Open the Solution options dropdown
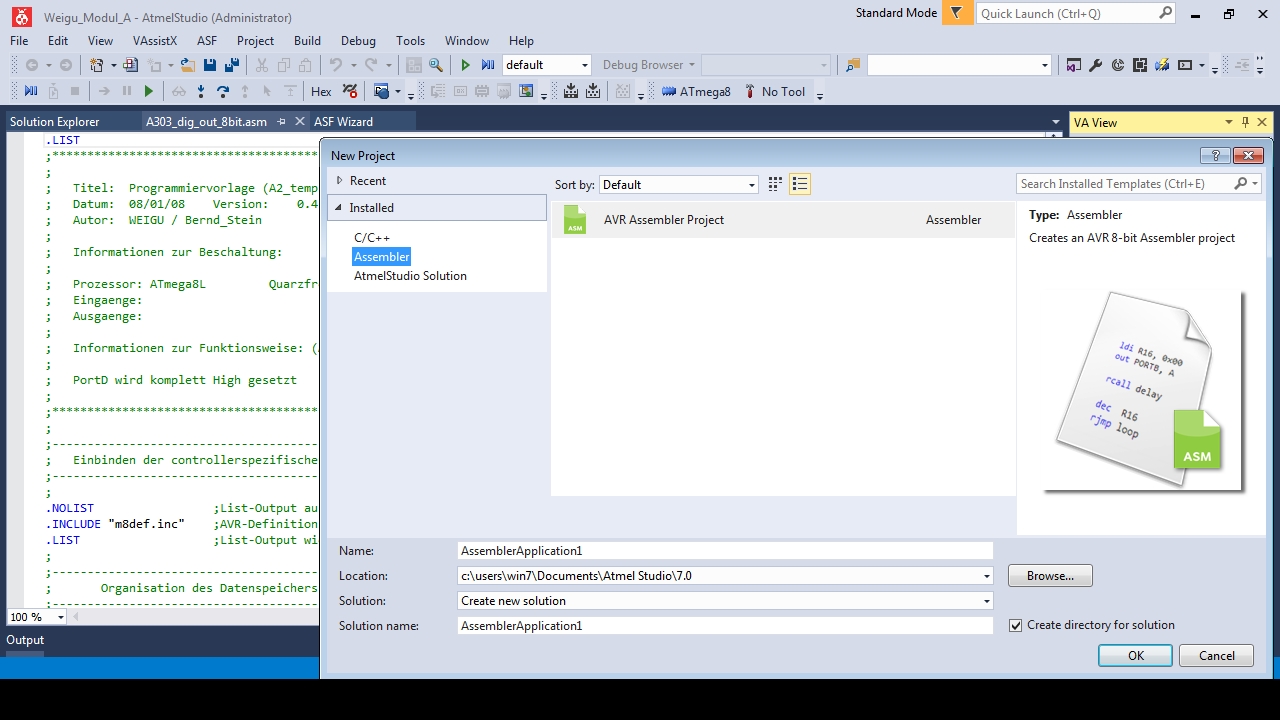Screen dimensions: 1280x720 [987, 601]
